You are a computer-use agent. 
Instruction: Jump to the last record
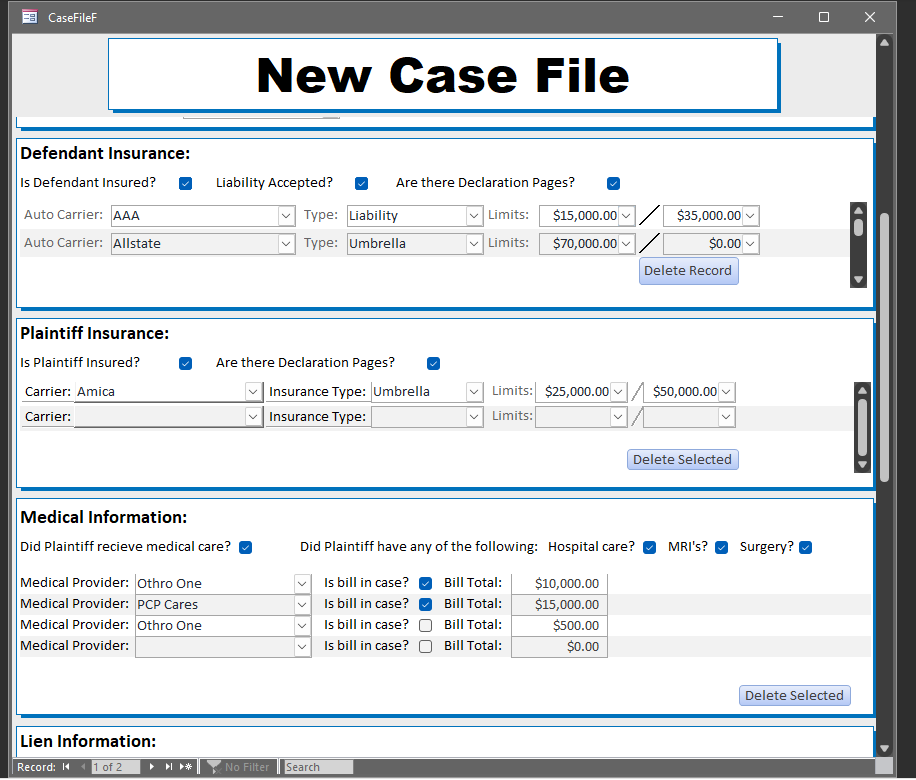click(x=166, y=766)
